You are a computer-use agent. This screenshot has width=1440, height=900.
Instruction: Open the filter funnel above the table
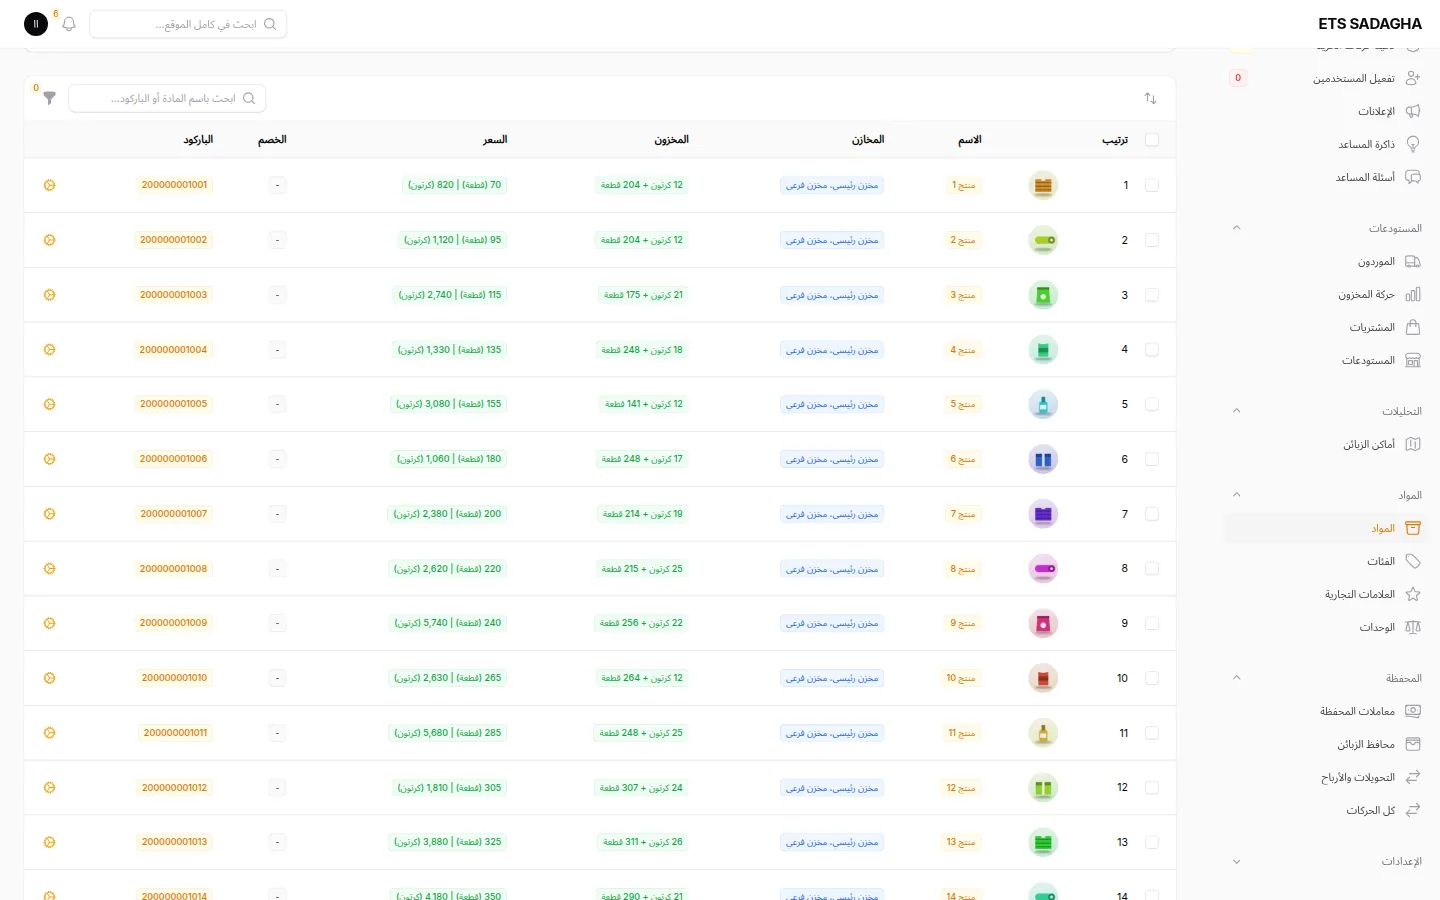(x=49, y=98)
